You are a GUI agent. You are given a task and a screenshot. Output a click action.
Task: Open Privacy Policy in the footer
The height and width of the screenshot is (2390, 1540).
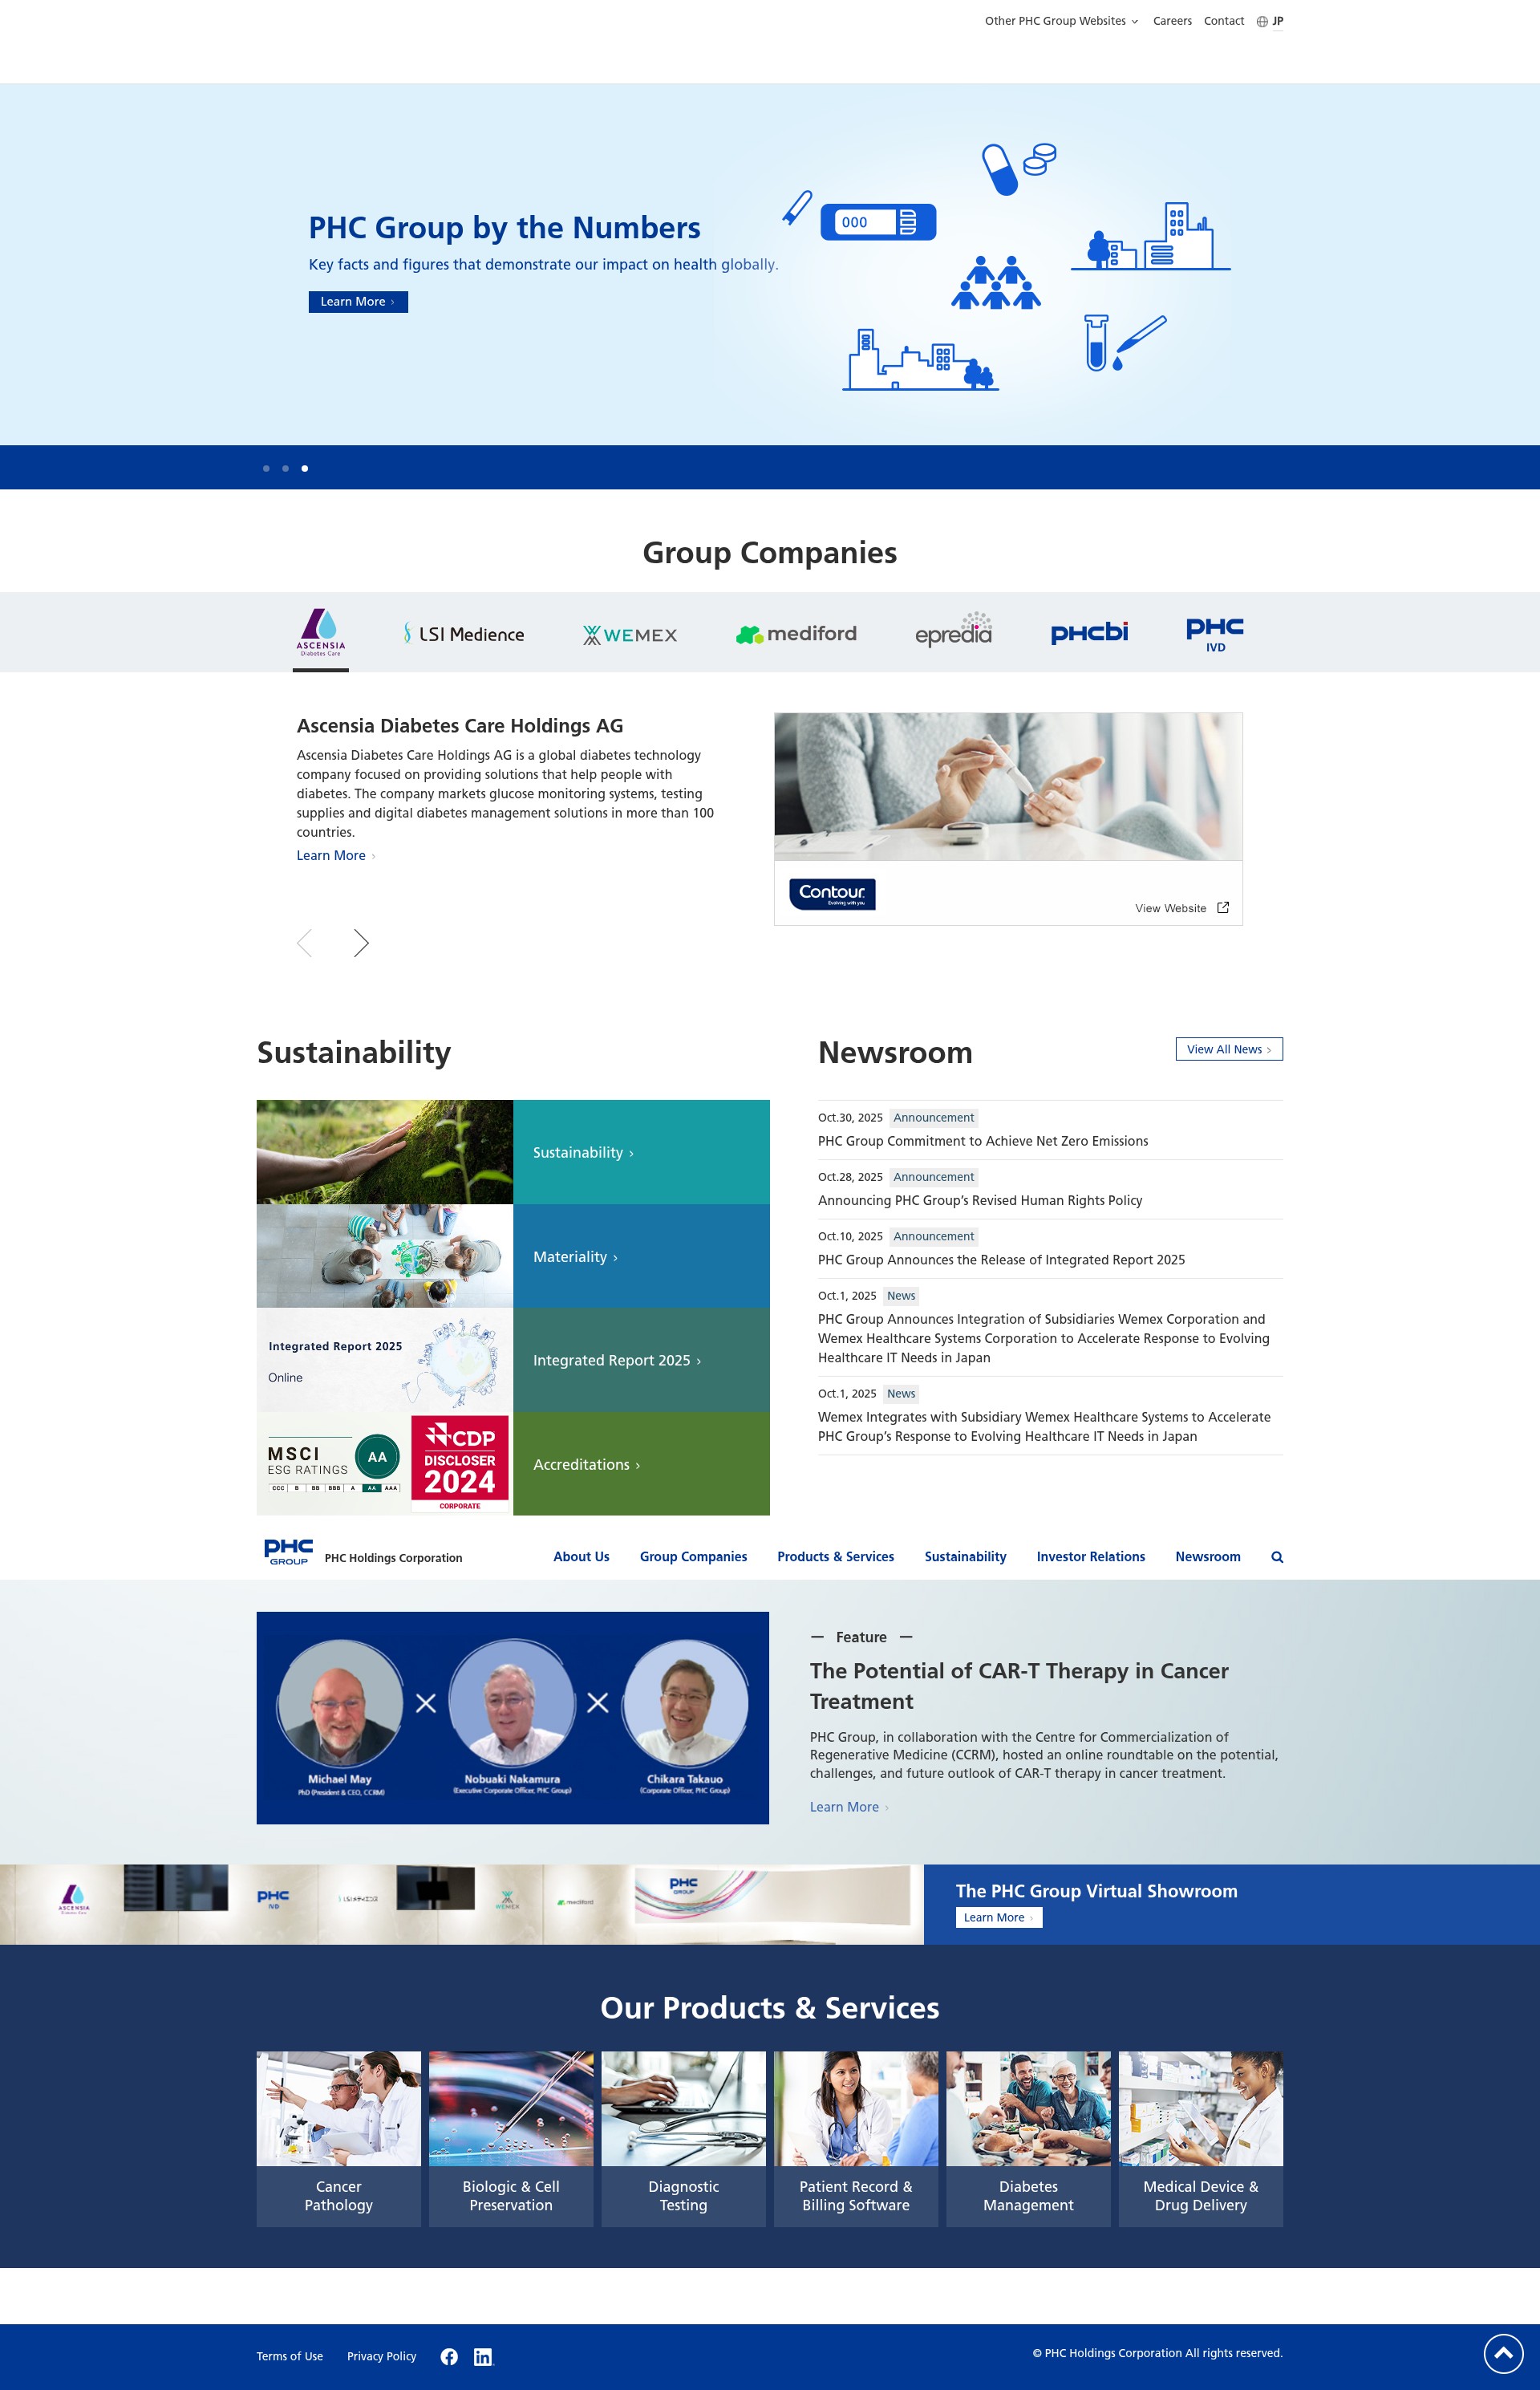click(381, 2357)
